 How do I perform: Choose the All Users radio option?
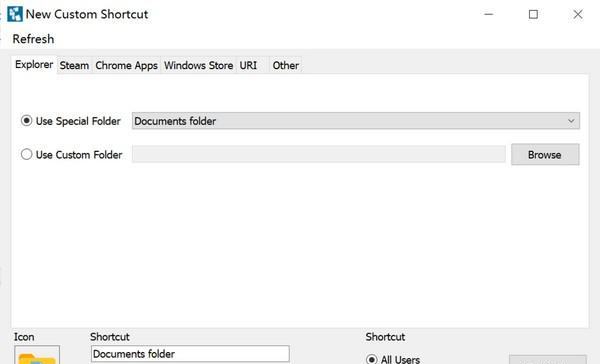pyautogui.click(x=371, y=359)
